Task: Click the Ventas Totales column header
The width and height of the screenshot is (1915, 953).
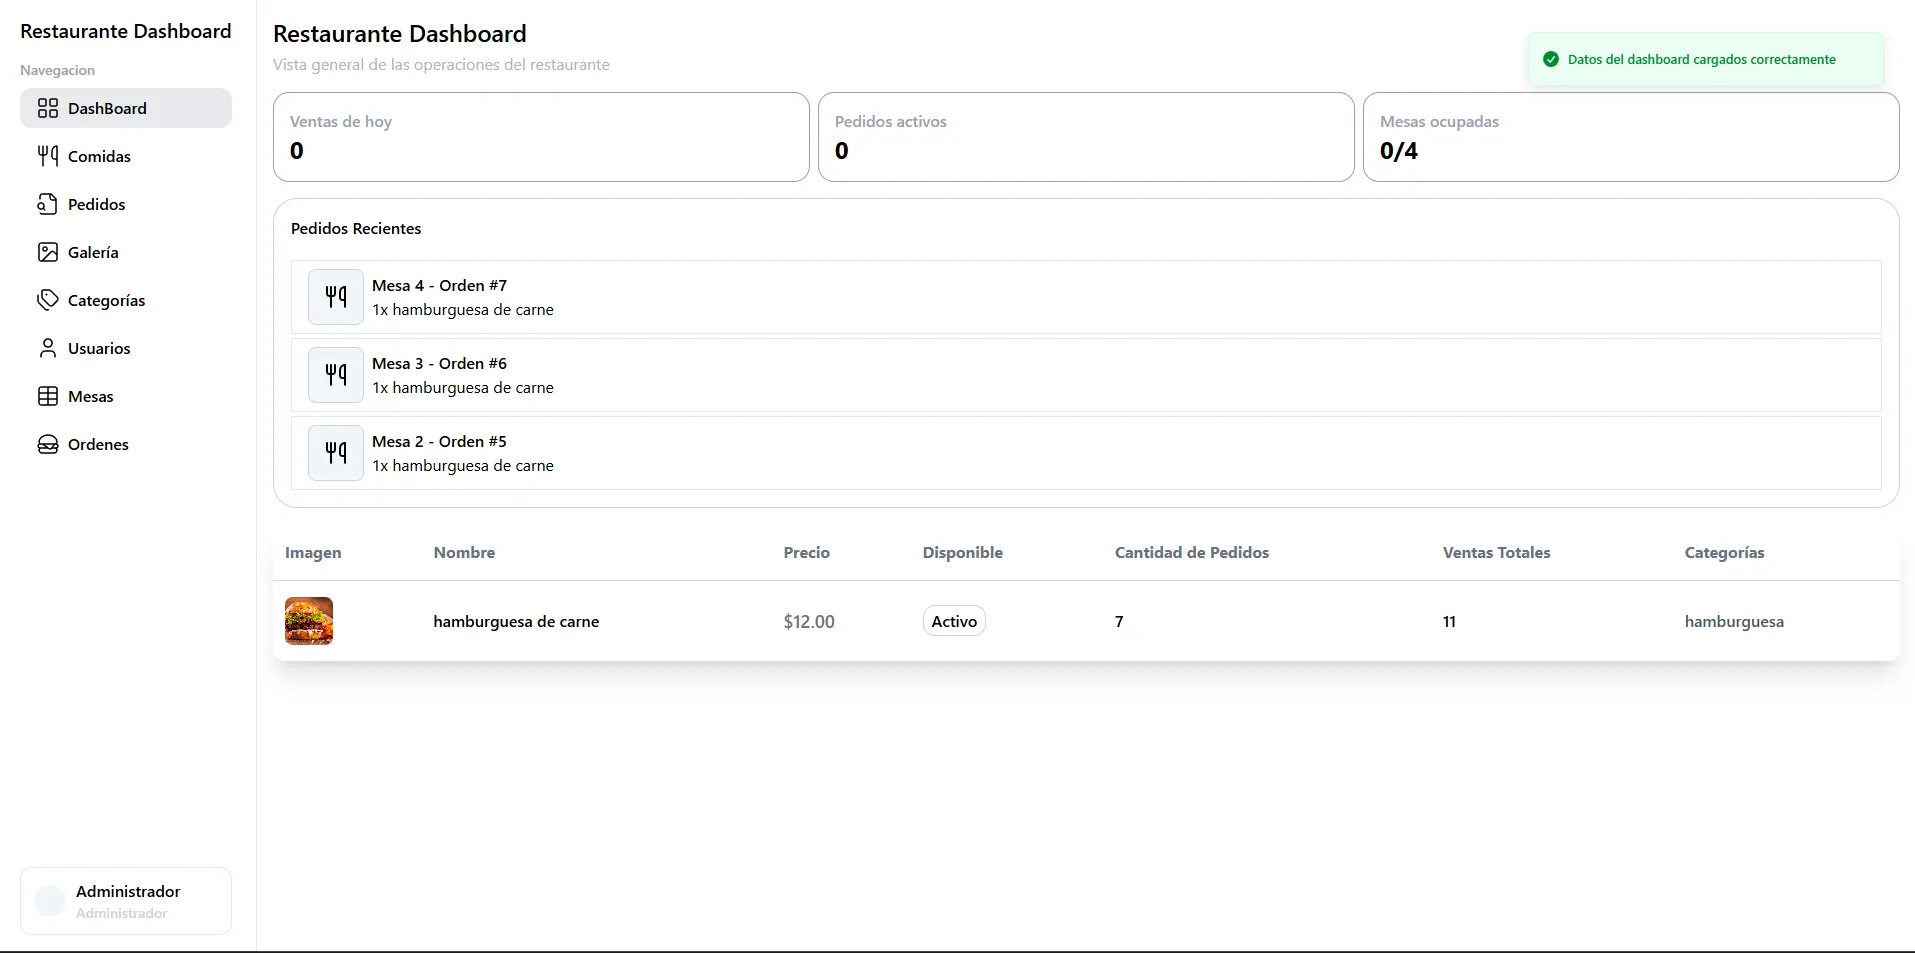Action: pos(1496,553)
